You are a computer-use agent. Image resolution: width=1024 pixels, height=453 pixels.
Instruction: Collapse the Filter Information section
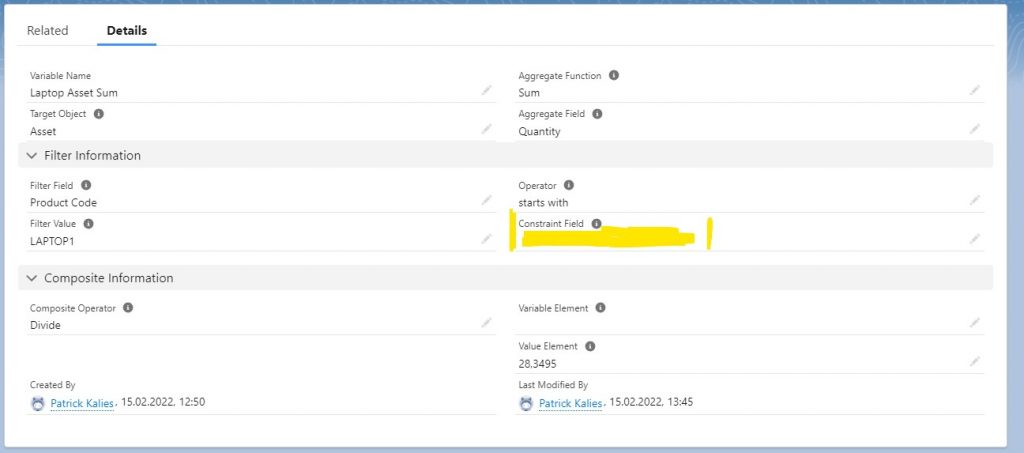32,156
